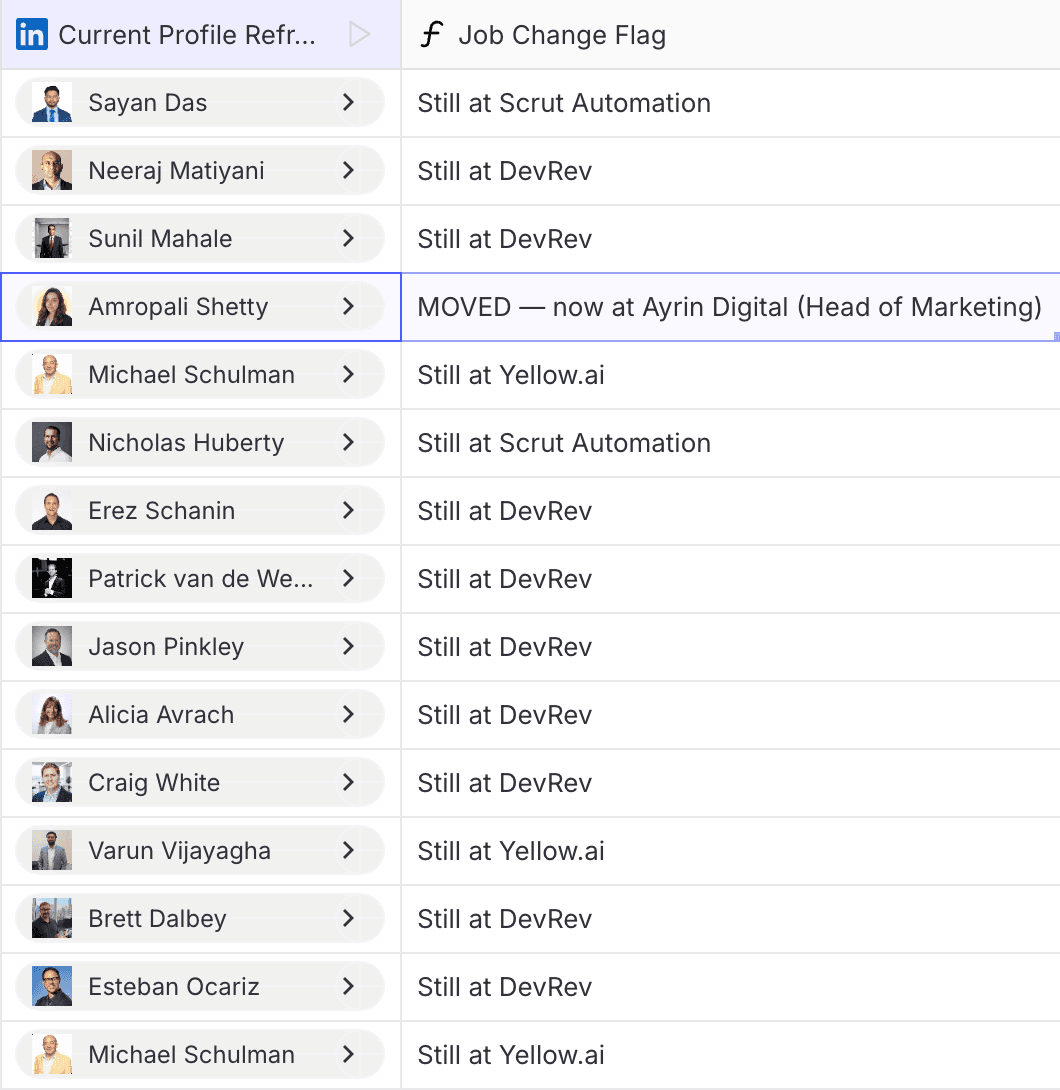Screen dimensions: 1060x1090
Task: Expand the Erez Schanin row chevron
Action: 349,510
